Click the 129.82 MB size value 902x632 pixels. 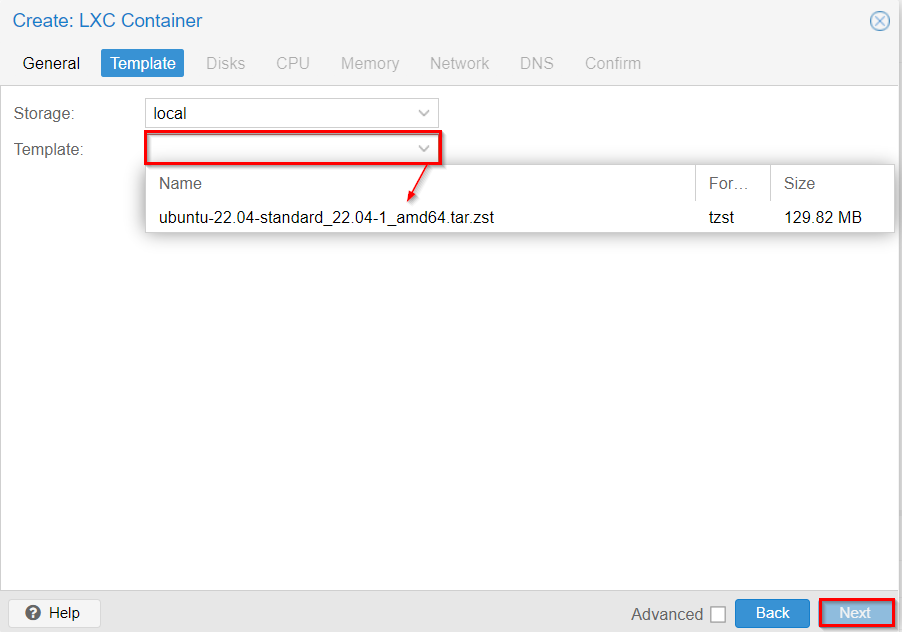823,217
